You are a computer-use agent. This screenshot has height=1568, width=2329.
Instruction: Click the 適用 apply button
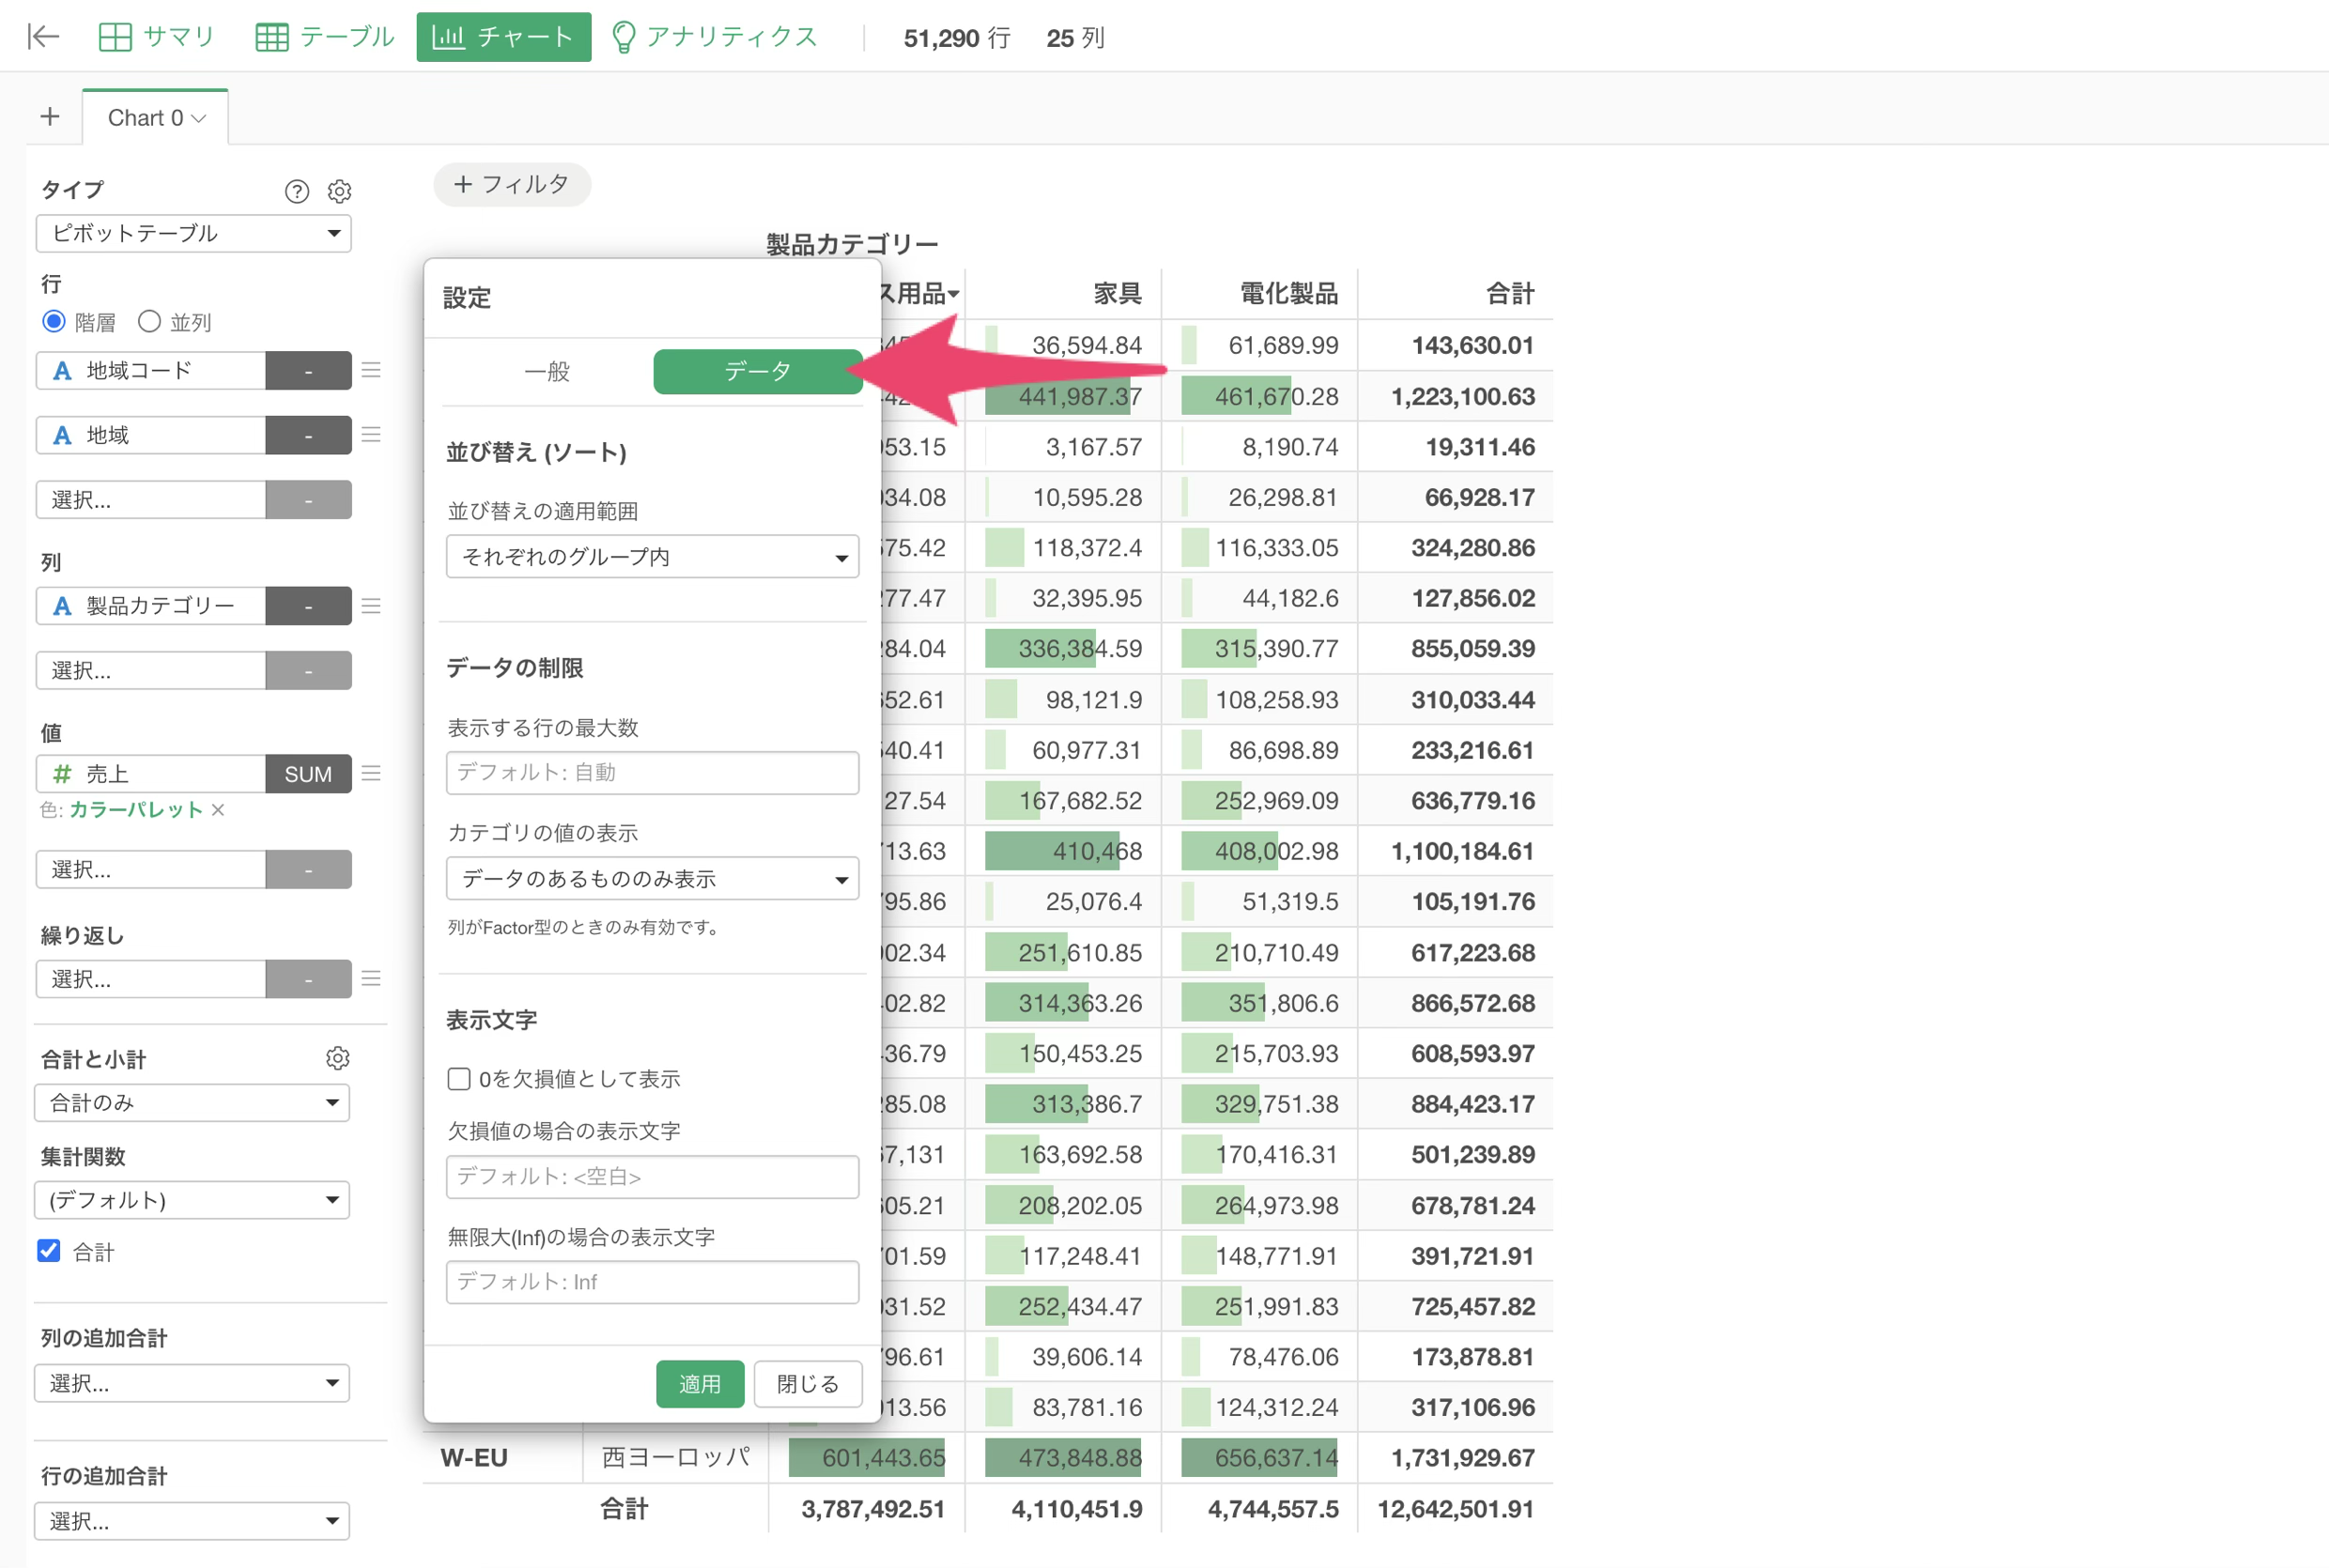[700, 1384]
